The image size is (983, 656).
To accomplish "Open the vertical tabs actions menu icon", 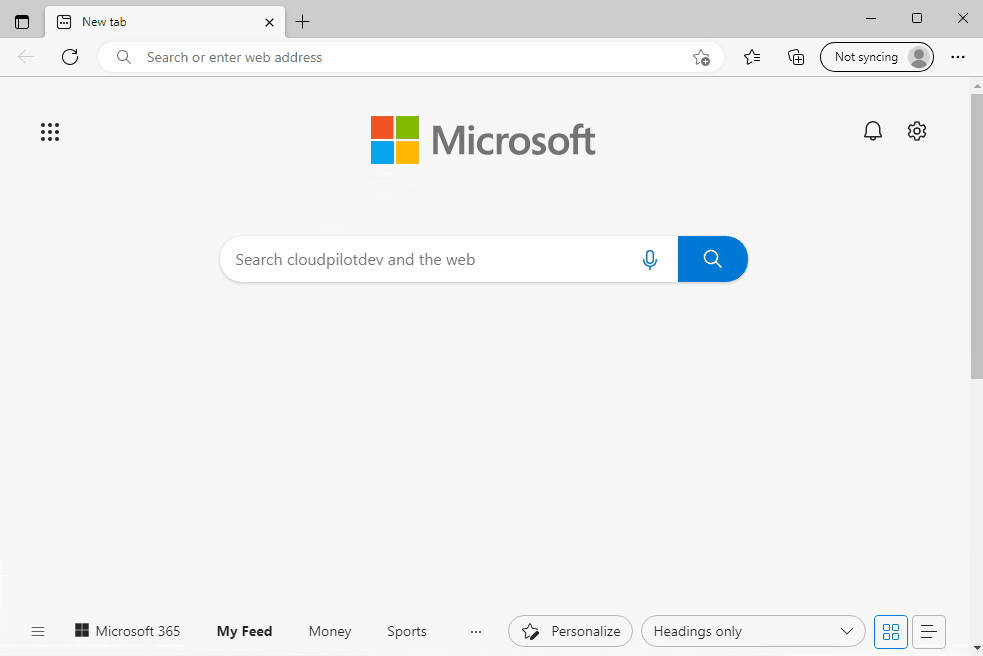I will coord(22,22).
